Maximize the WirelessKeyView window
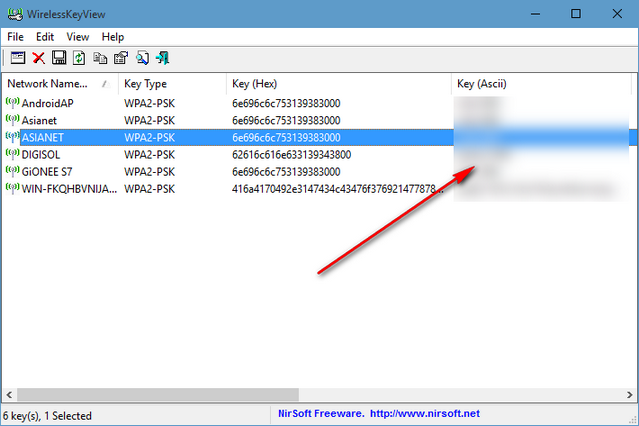The width and height of the screenshot is (639, 426). [x=576, y=14]
